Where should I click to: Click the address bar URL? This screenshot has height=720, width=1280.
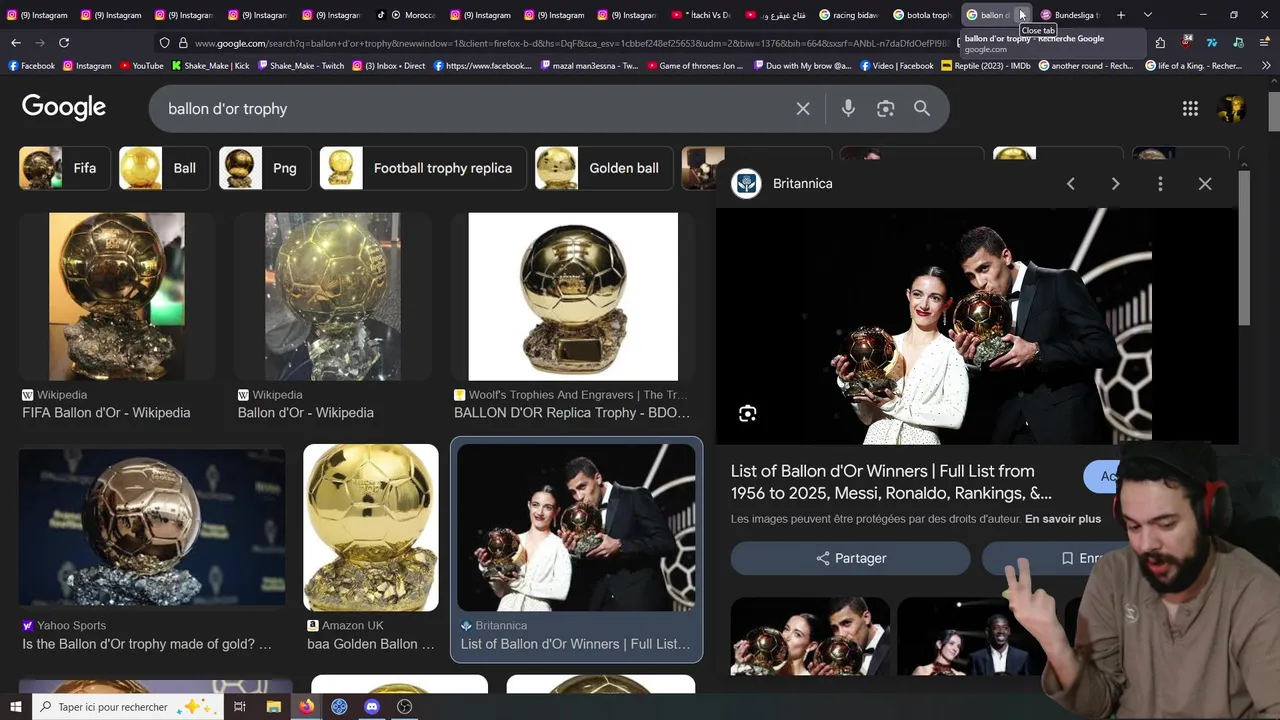[x=570, y=43]
